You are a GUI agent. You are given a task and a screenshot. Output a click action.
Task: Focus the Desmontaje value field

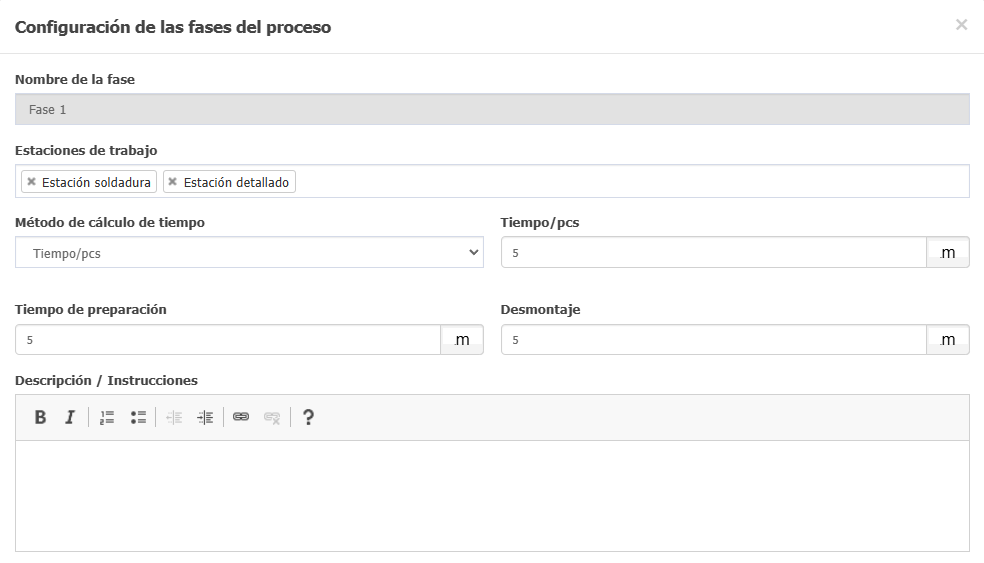coord(714,340)
